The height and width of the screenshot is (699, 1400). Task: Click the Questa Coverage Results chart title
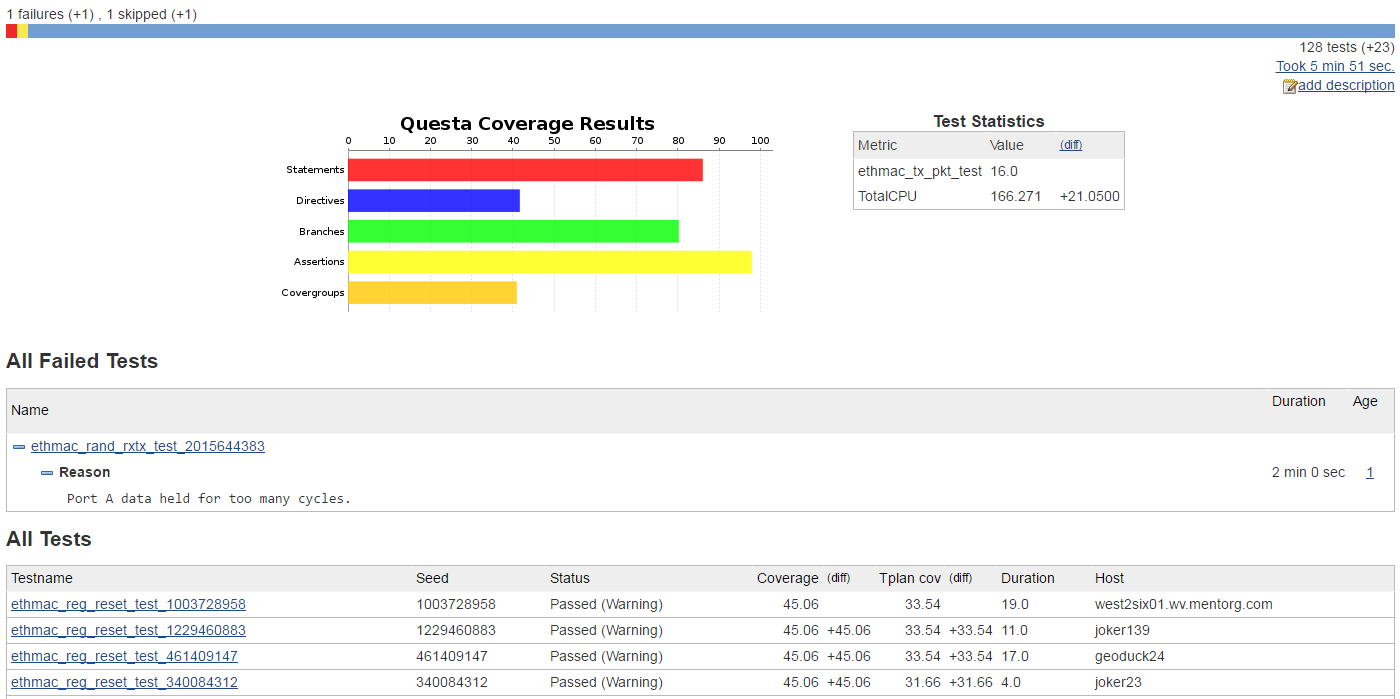coord(527,124)
